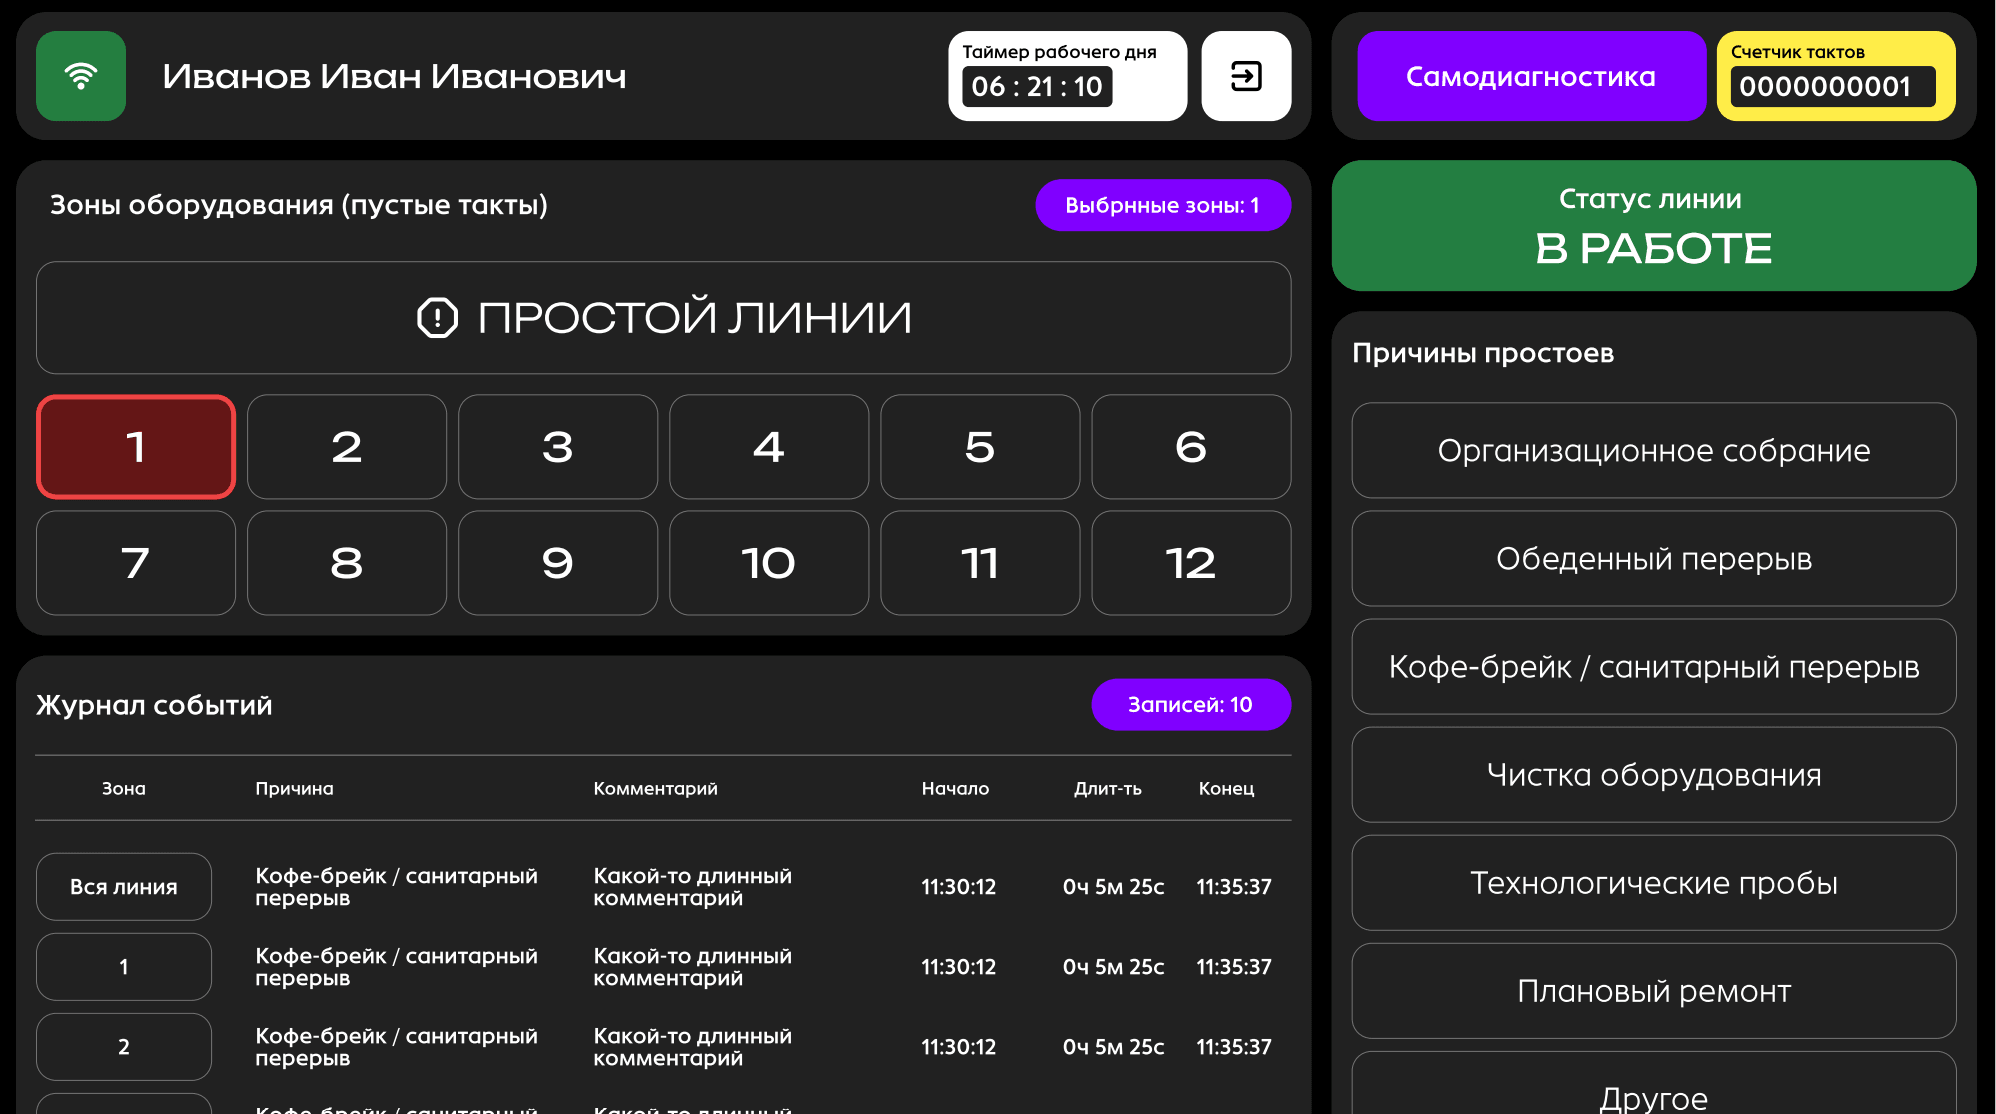This screenshot has width=1996, height=1114.
Task: Click the Комментарий column header
Action: (655, 789)
